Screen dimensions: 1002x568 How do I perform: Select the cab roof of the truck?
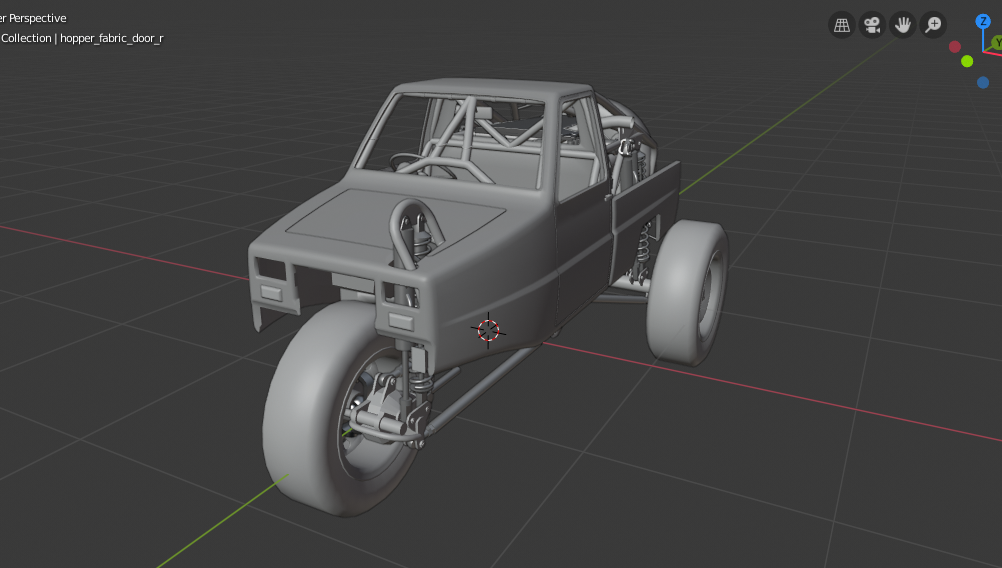pos(495,88)
